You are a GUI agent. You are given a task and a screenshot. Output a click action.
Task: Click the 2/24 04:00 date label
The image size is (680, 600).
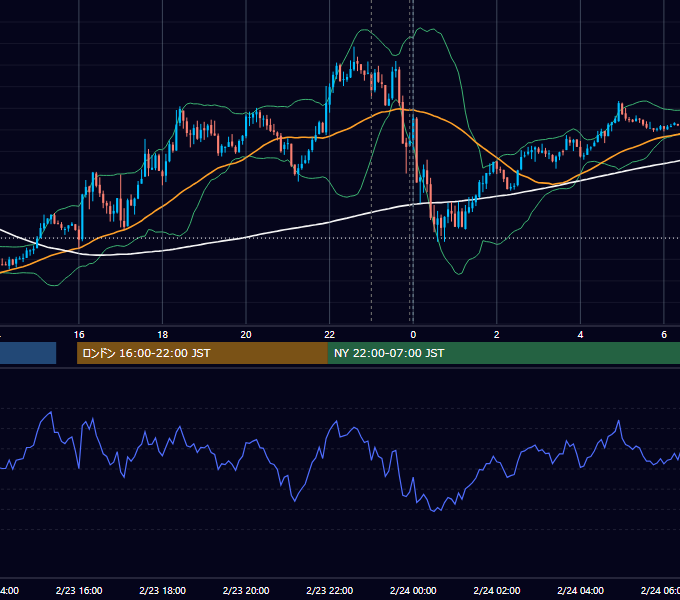tap(581, 590)
